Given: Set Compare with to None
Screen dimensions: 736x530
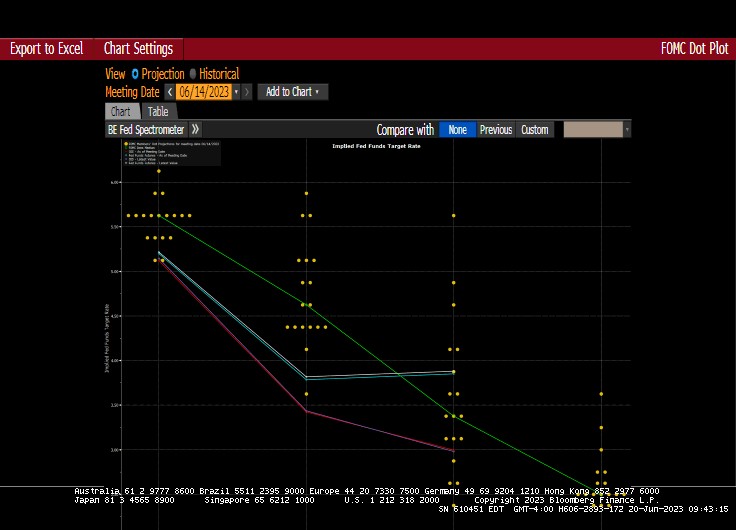Looking at the screenshot, I should click(457, 130).
